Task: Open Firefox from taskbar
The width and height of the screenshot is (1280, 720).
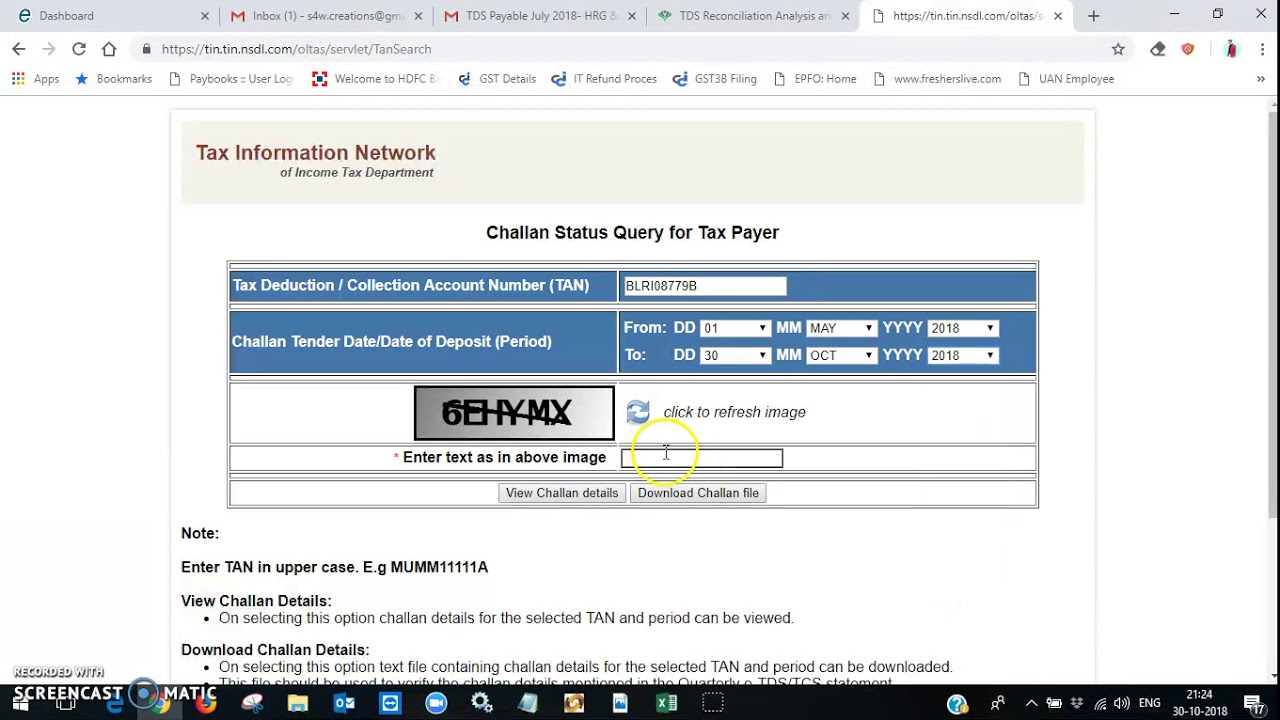Action: (x=206, y=703)
